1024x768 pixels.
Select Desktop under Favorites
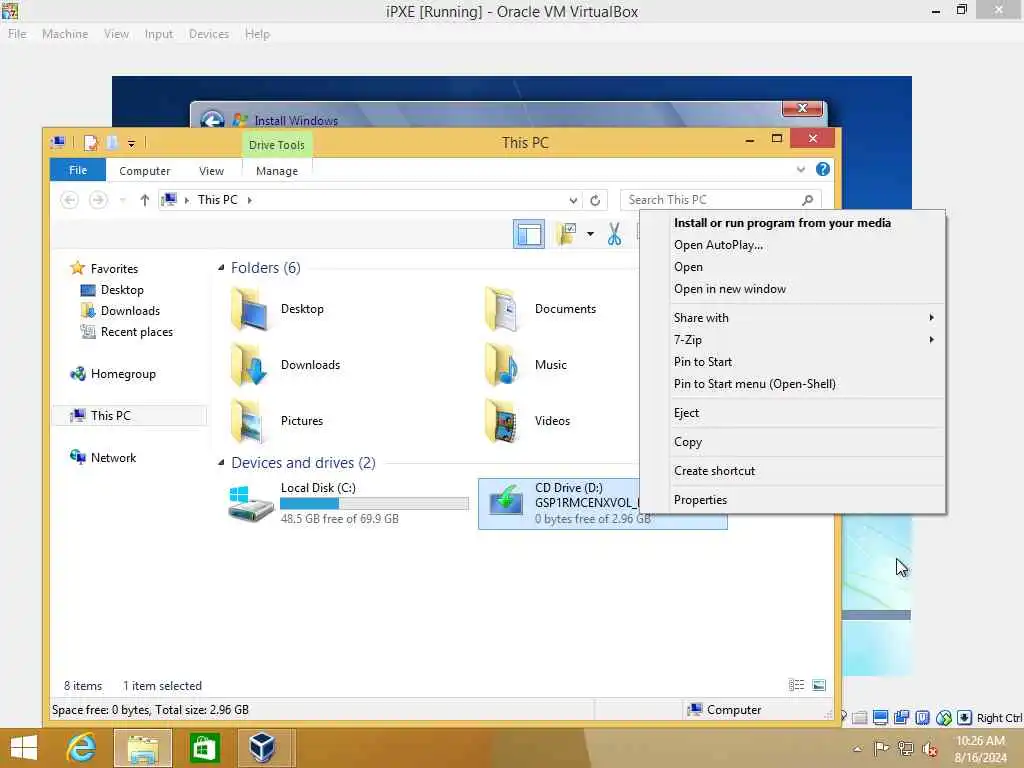click(x=121, y=290)
